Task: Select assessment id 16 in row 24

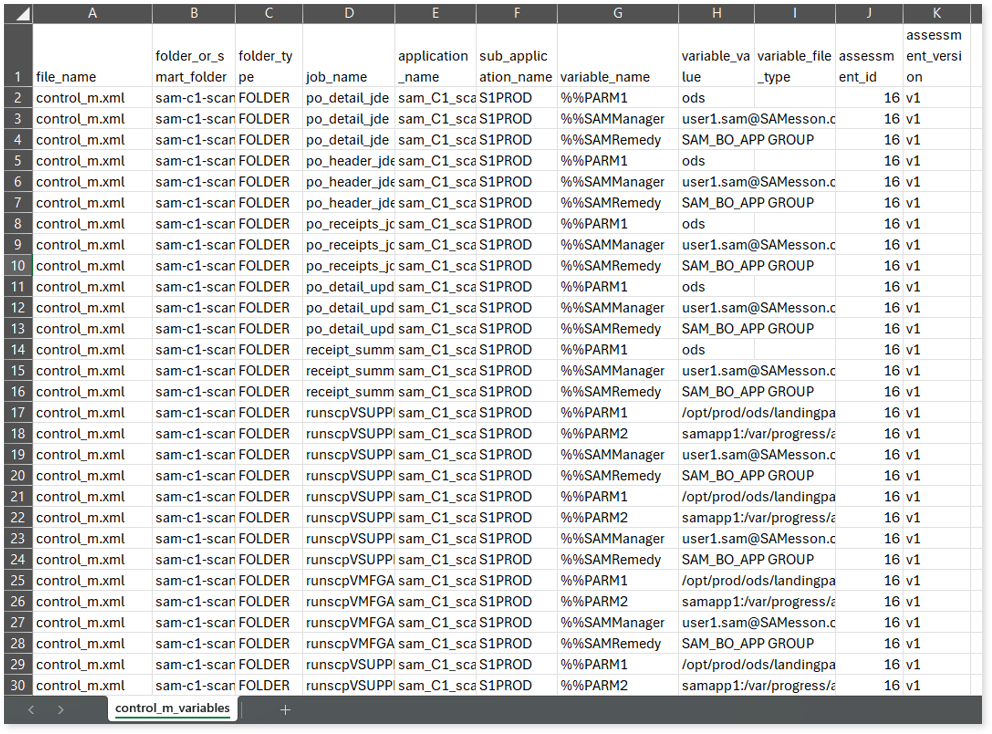Action: click(x=869, y=559)
